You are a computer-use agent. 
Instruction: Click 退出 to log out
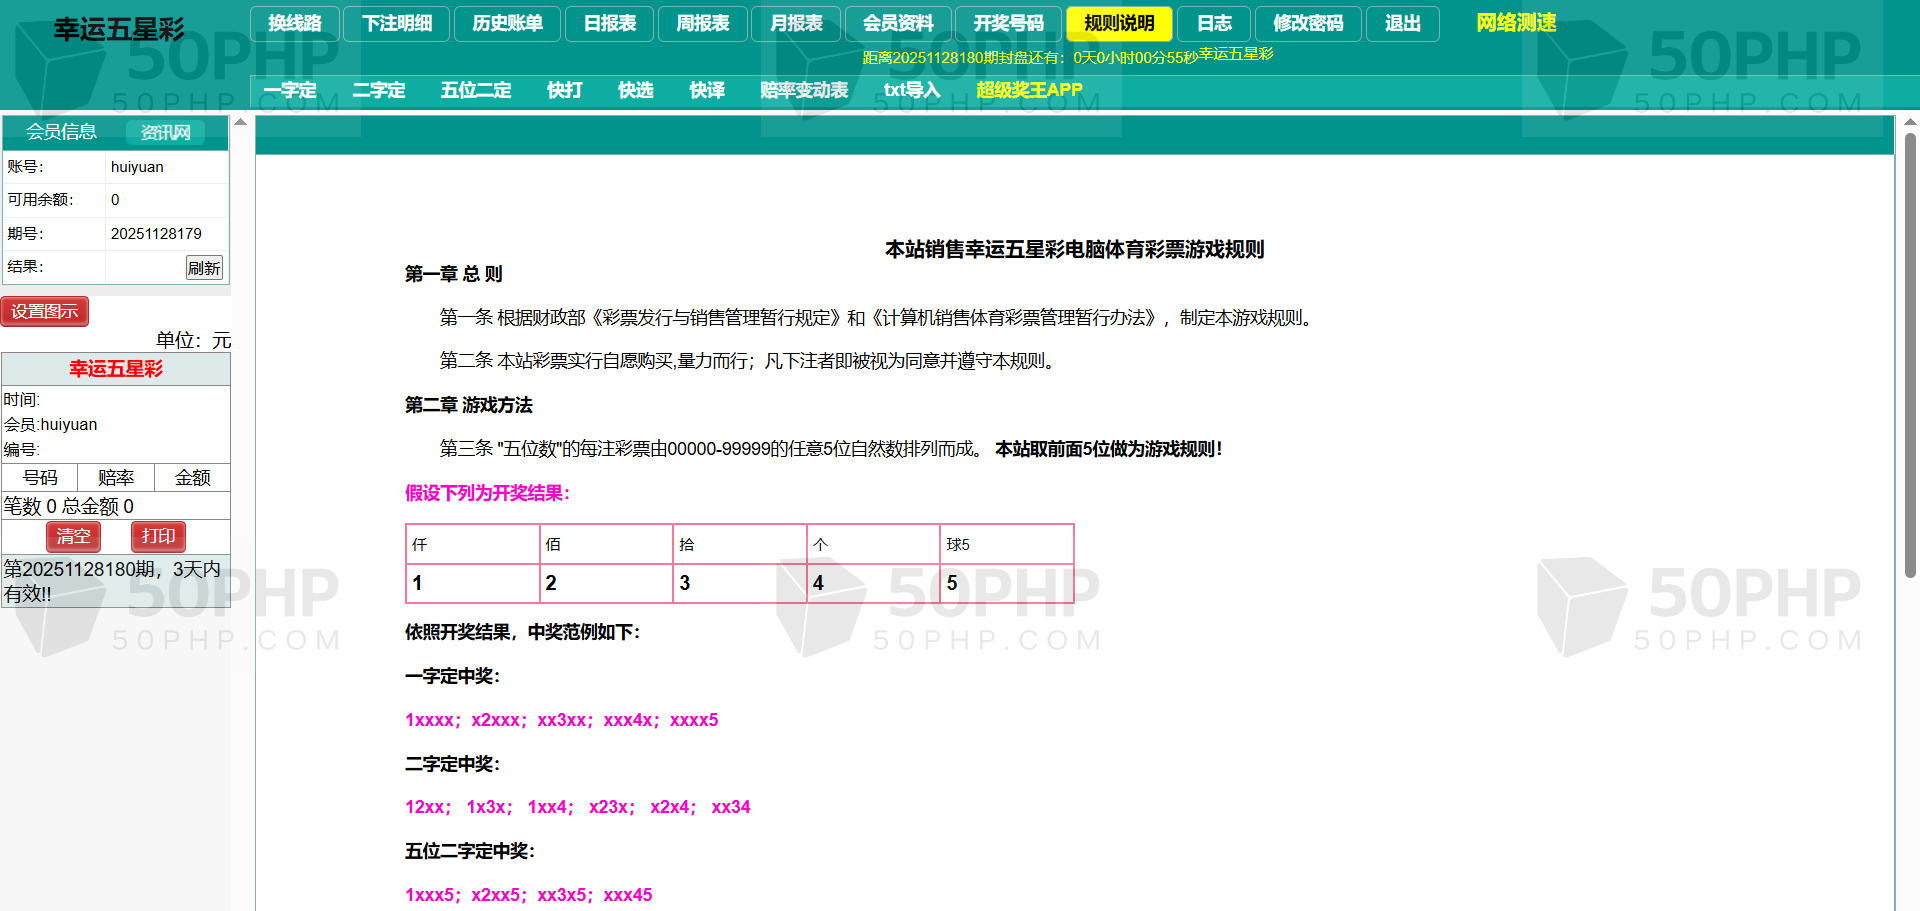point(1402,23)
